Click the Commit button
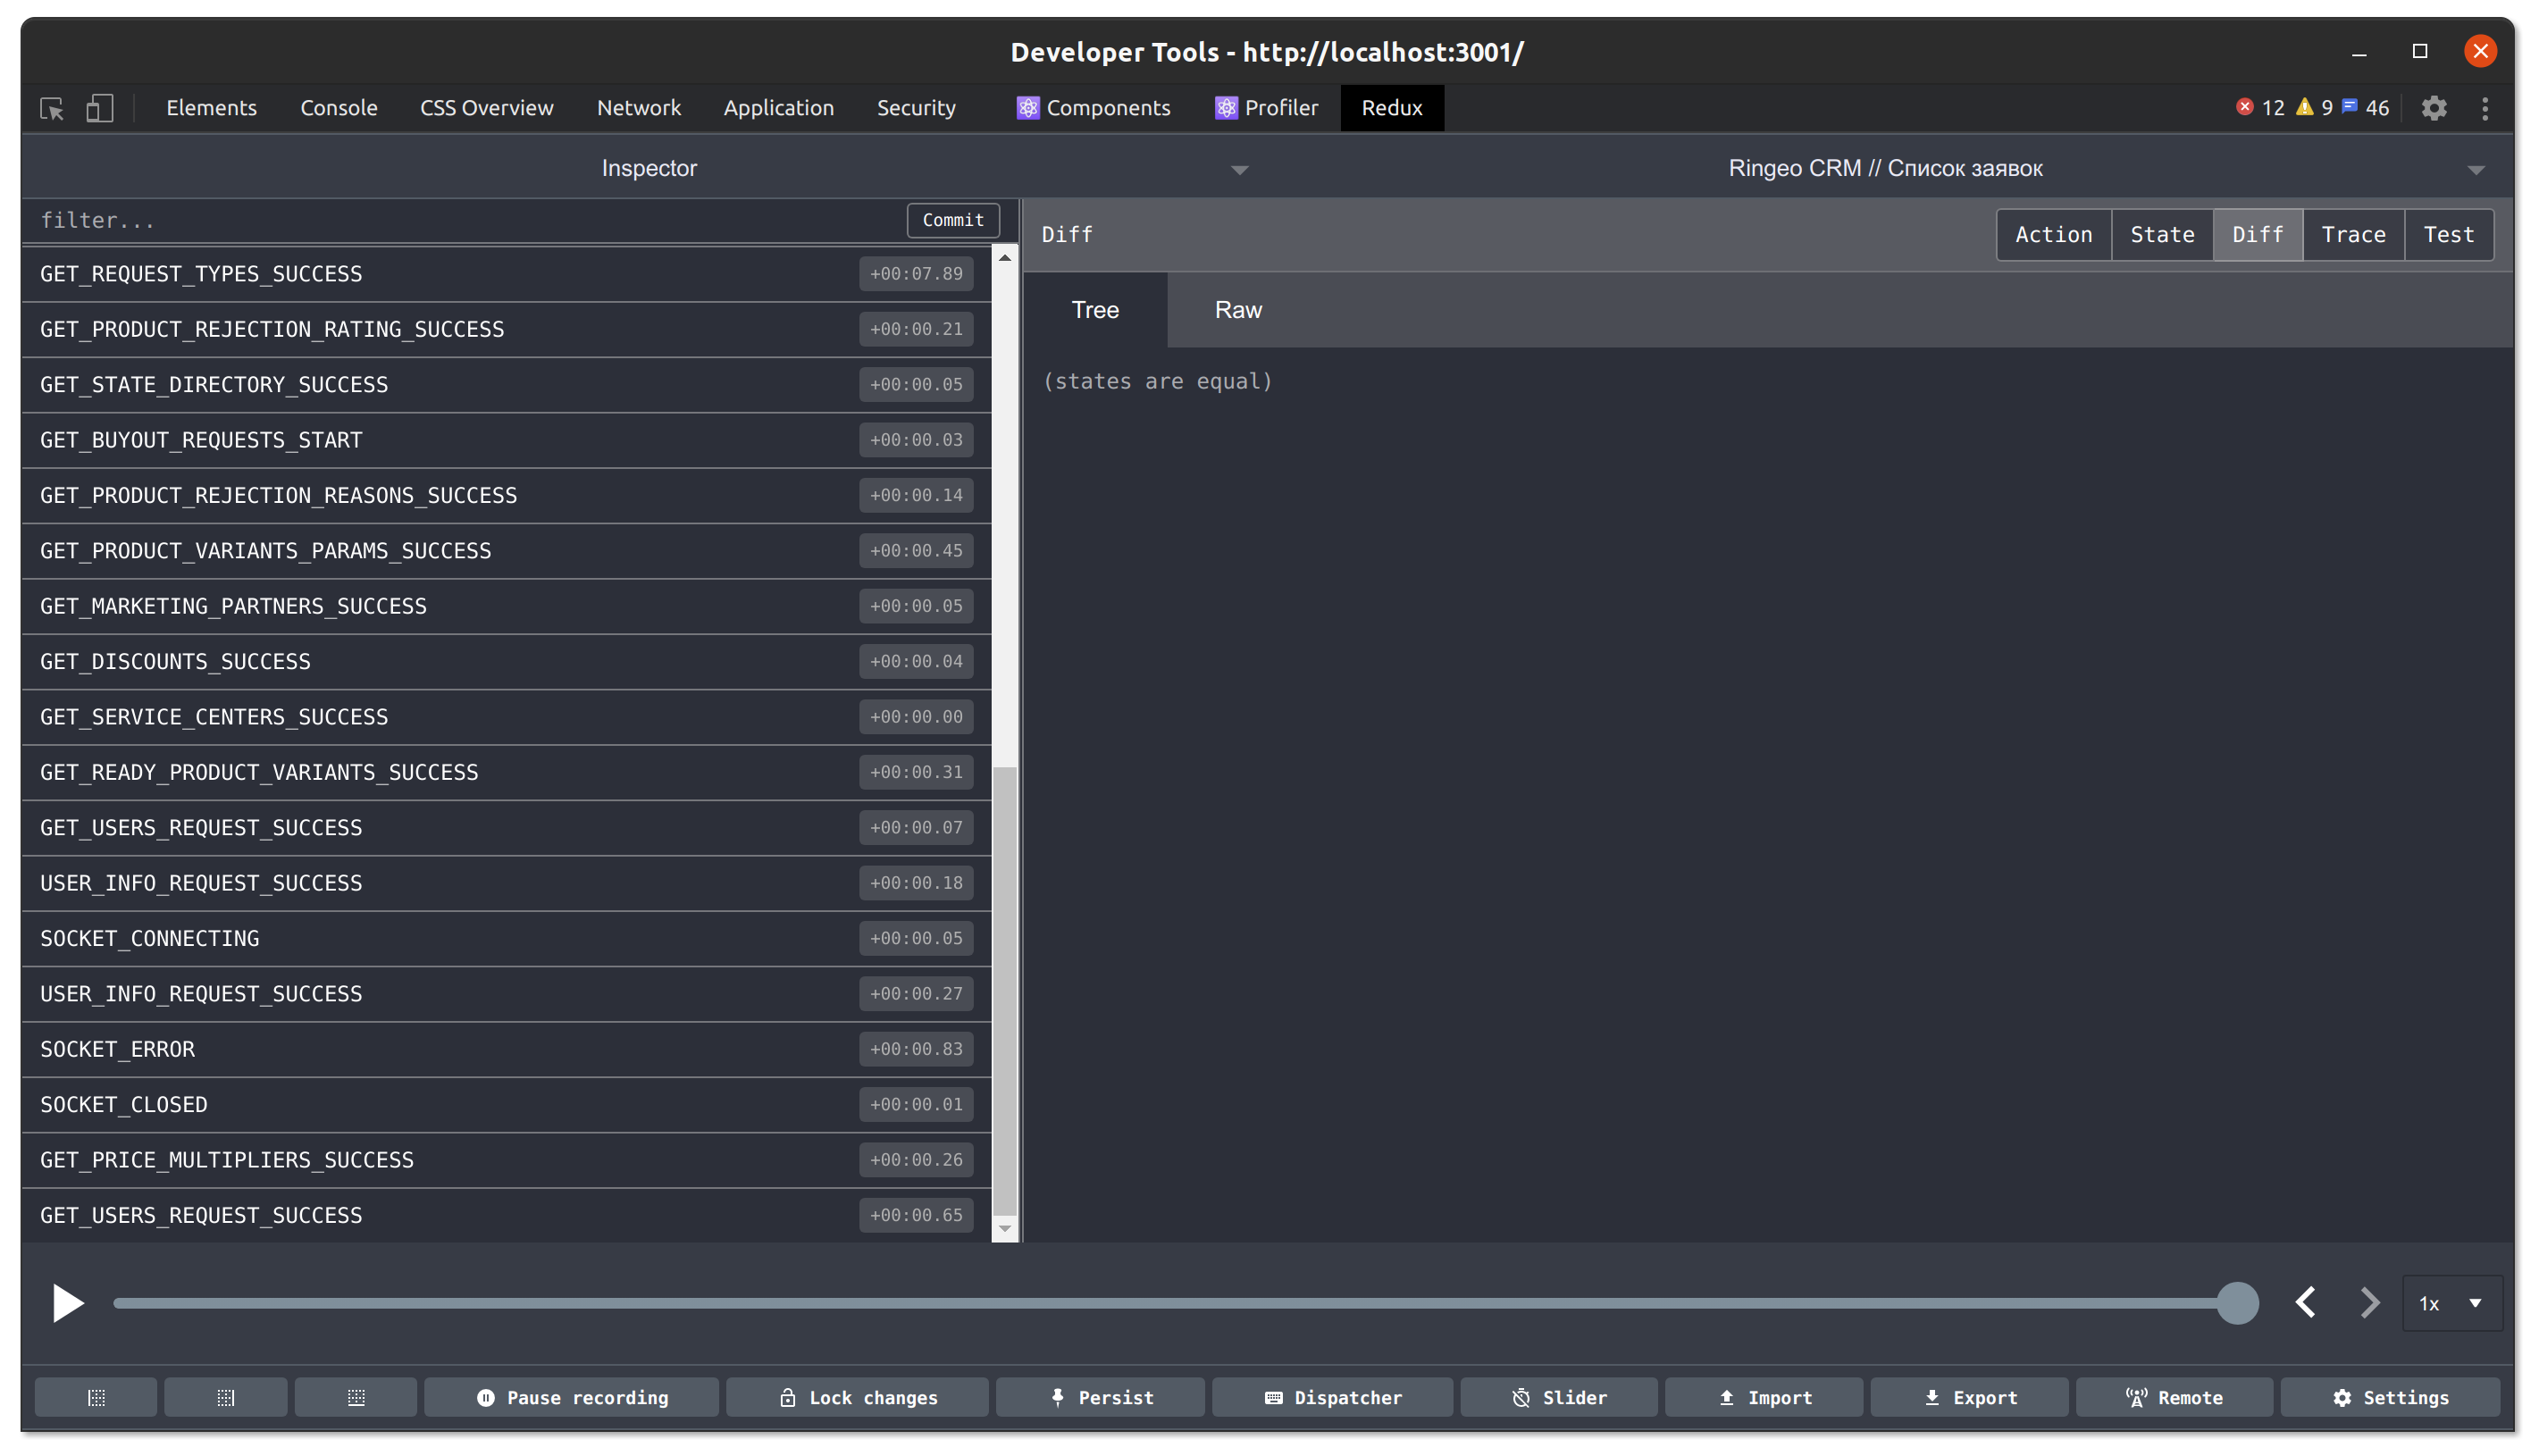 (952, 220)
